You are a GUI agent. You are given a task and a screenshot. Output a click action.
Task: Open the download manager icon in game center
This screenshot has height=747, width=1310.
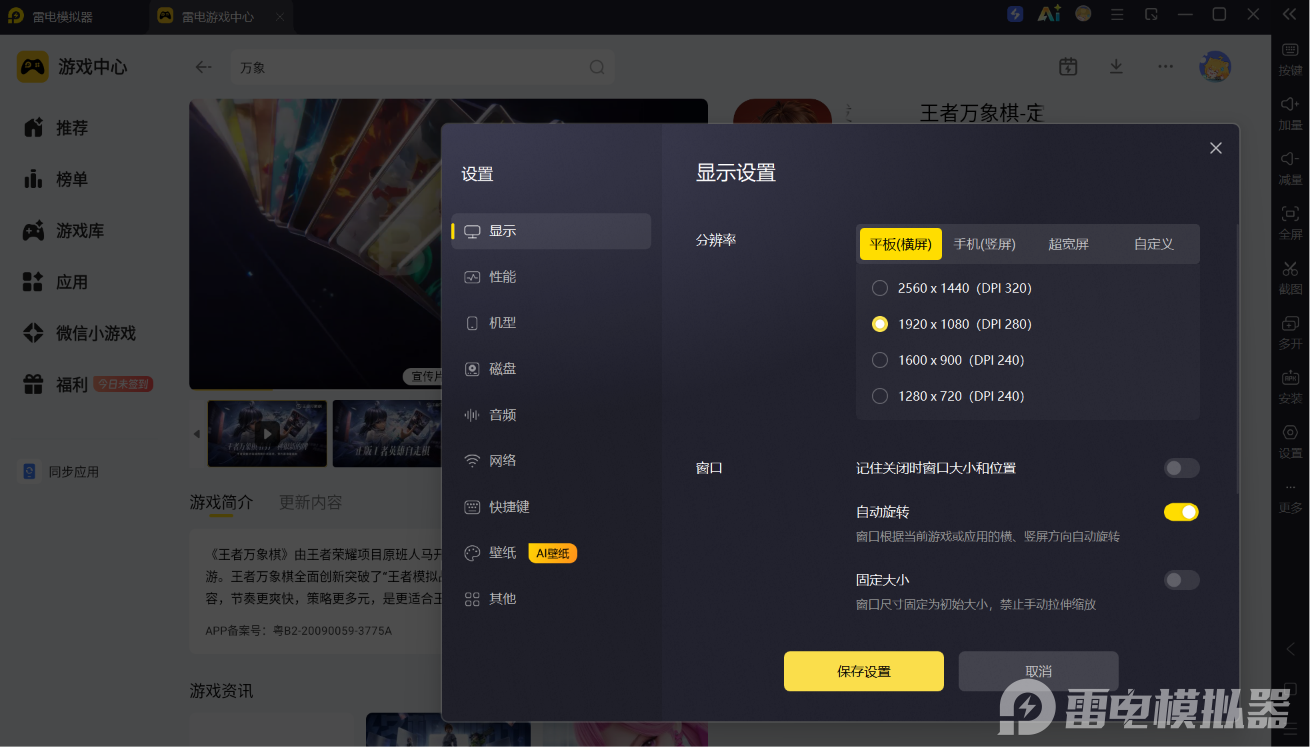coord(1116,66)
